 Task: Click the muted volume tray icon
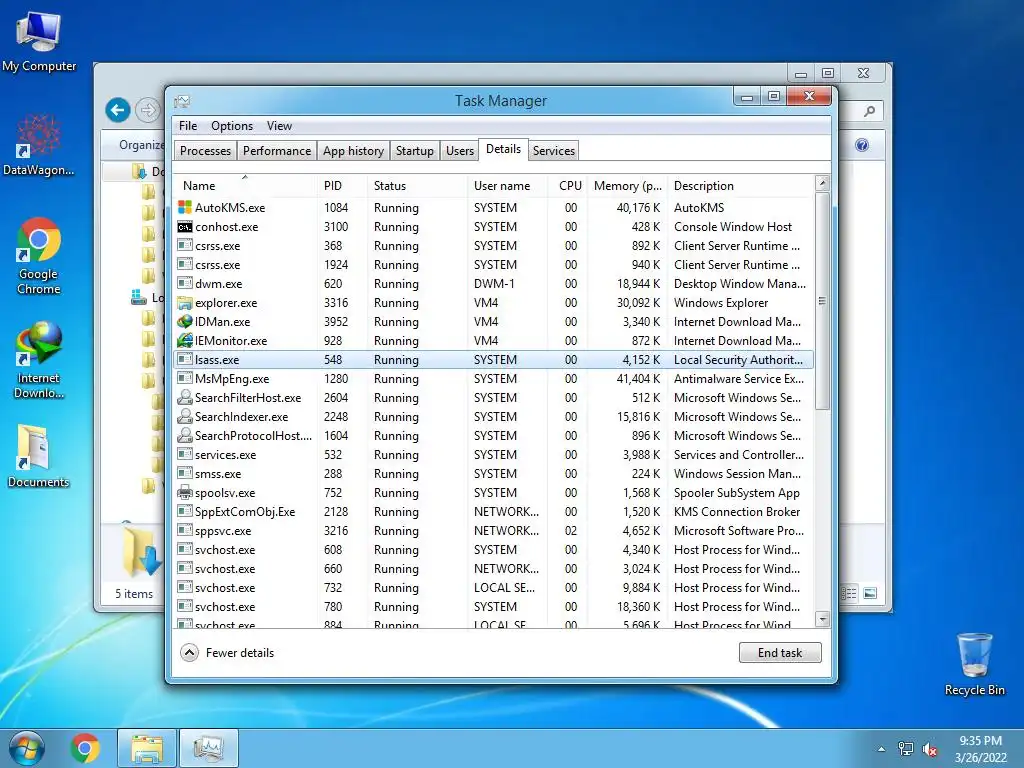930,749
